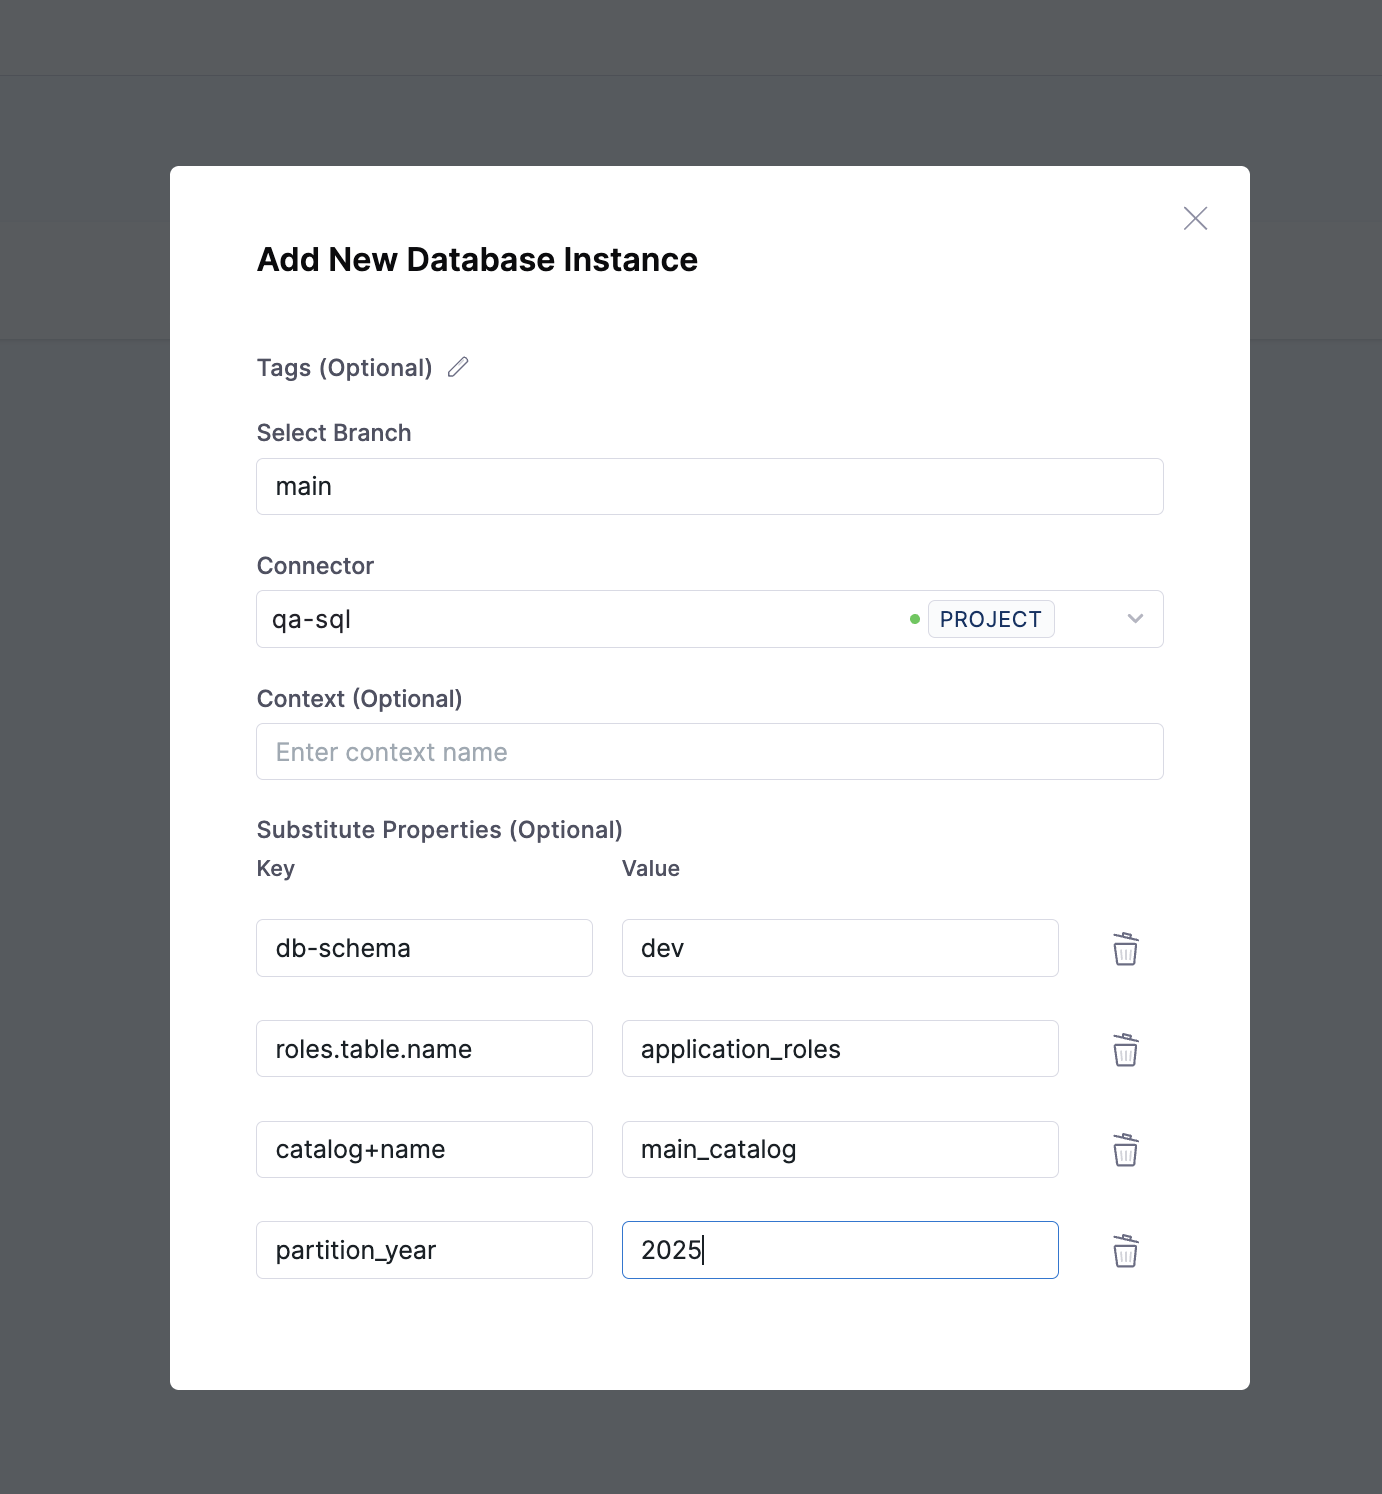This screenshot has height=1494, width=1382.
Task: Edit the dev value for db-schema
Action: [839, 948]
